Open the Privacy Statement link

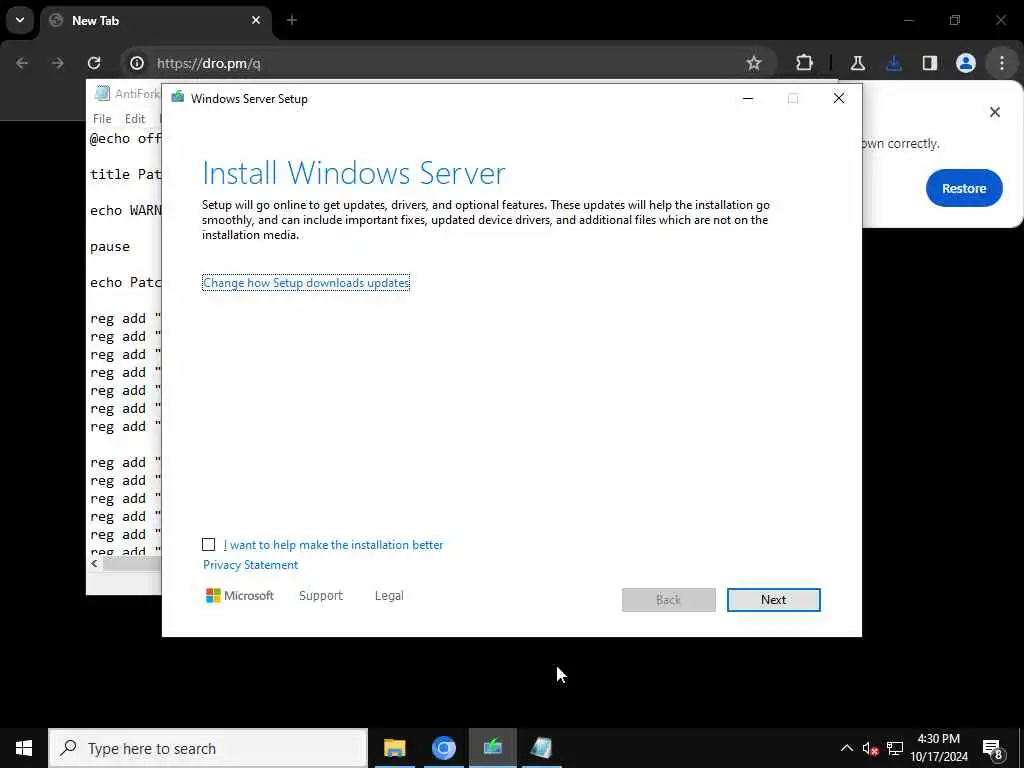click(x=250, y=565)
